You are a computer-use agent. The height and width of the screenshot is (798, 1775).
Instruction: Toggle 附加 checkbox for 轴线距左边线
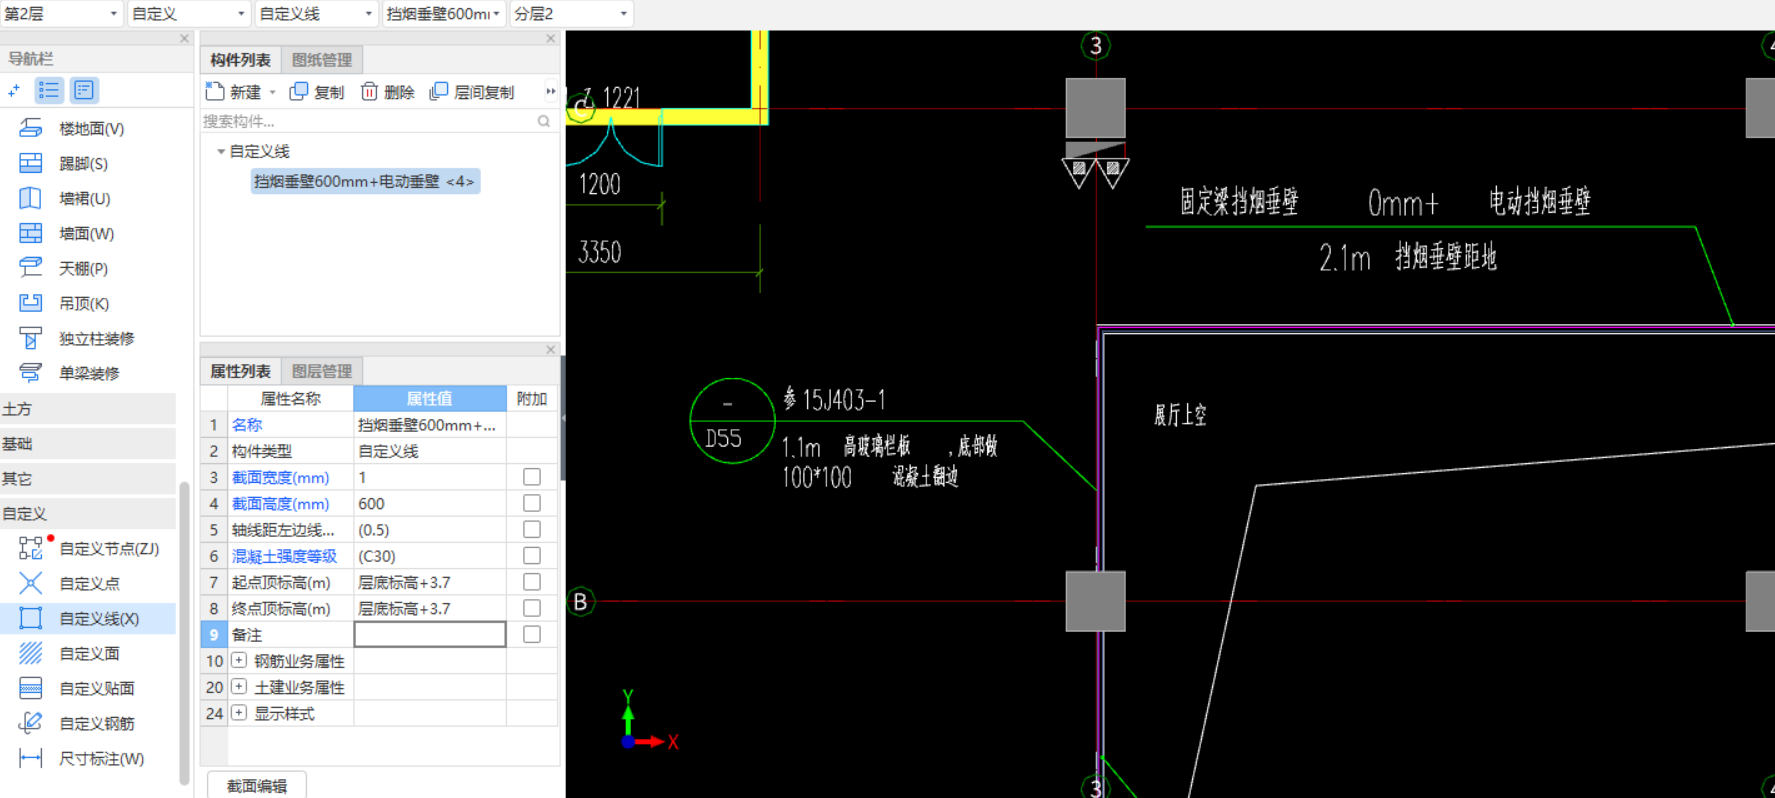point(532,529)
